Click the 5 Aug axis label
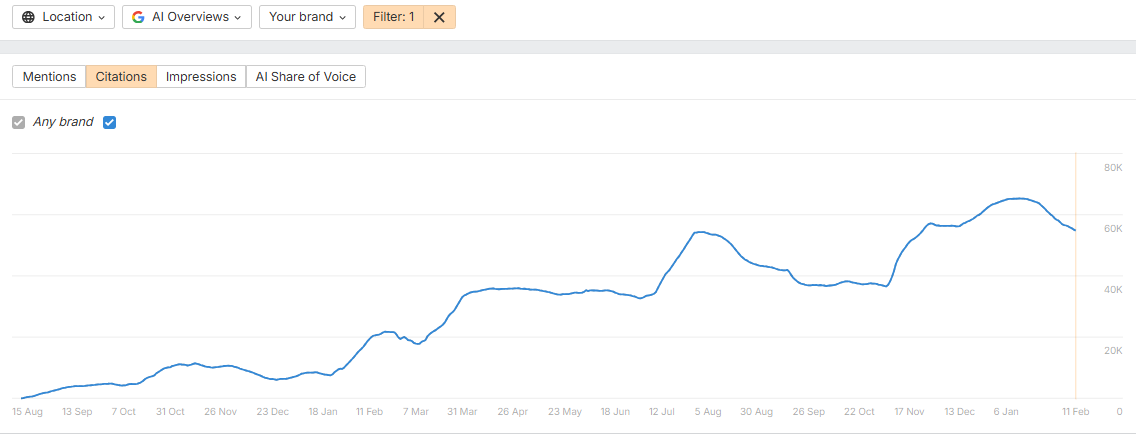This screenshot has height=434, width=1136. (708, 412)
